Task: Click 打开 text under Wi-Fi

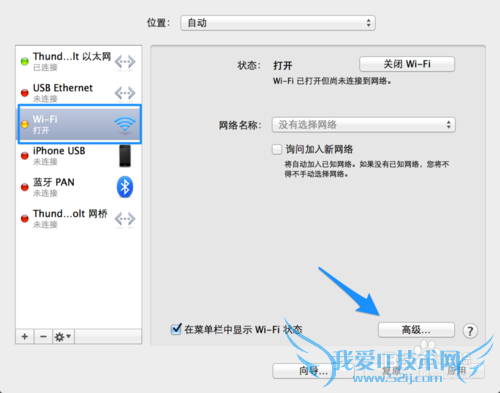Action: pyautogui.click(x=41, y=130)
